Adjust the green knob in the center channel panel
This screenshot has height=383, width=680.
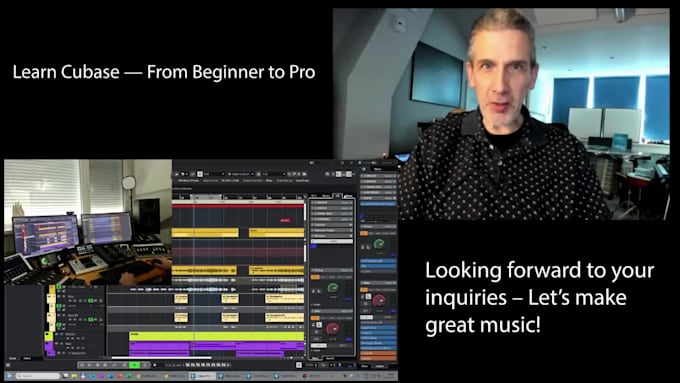pyautogui.click(x=333, y=287)
